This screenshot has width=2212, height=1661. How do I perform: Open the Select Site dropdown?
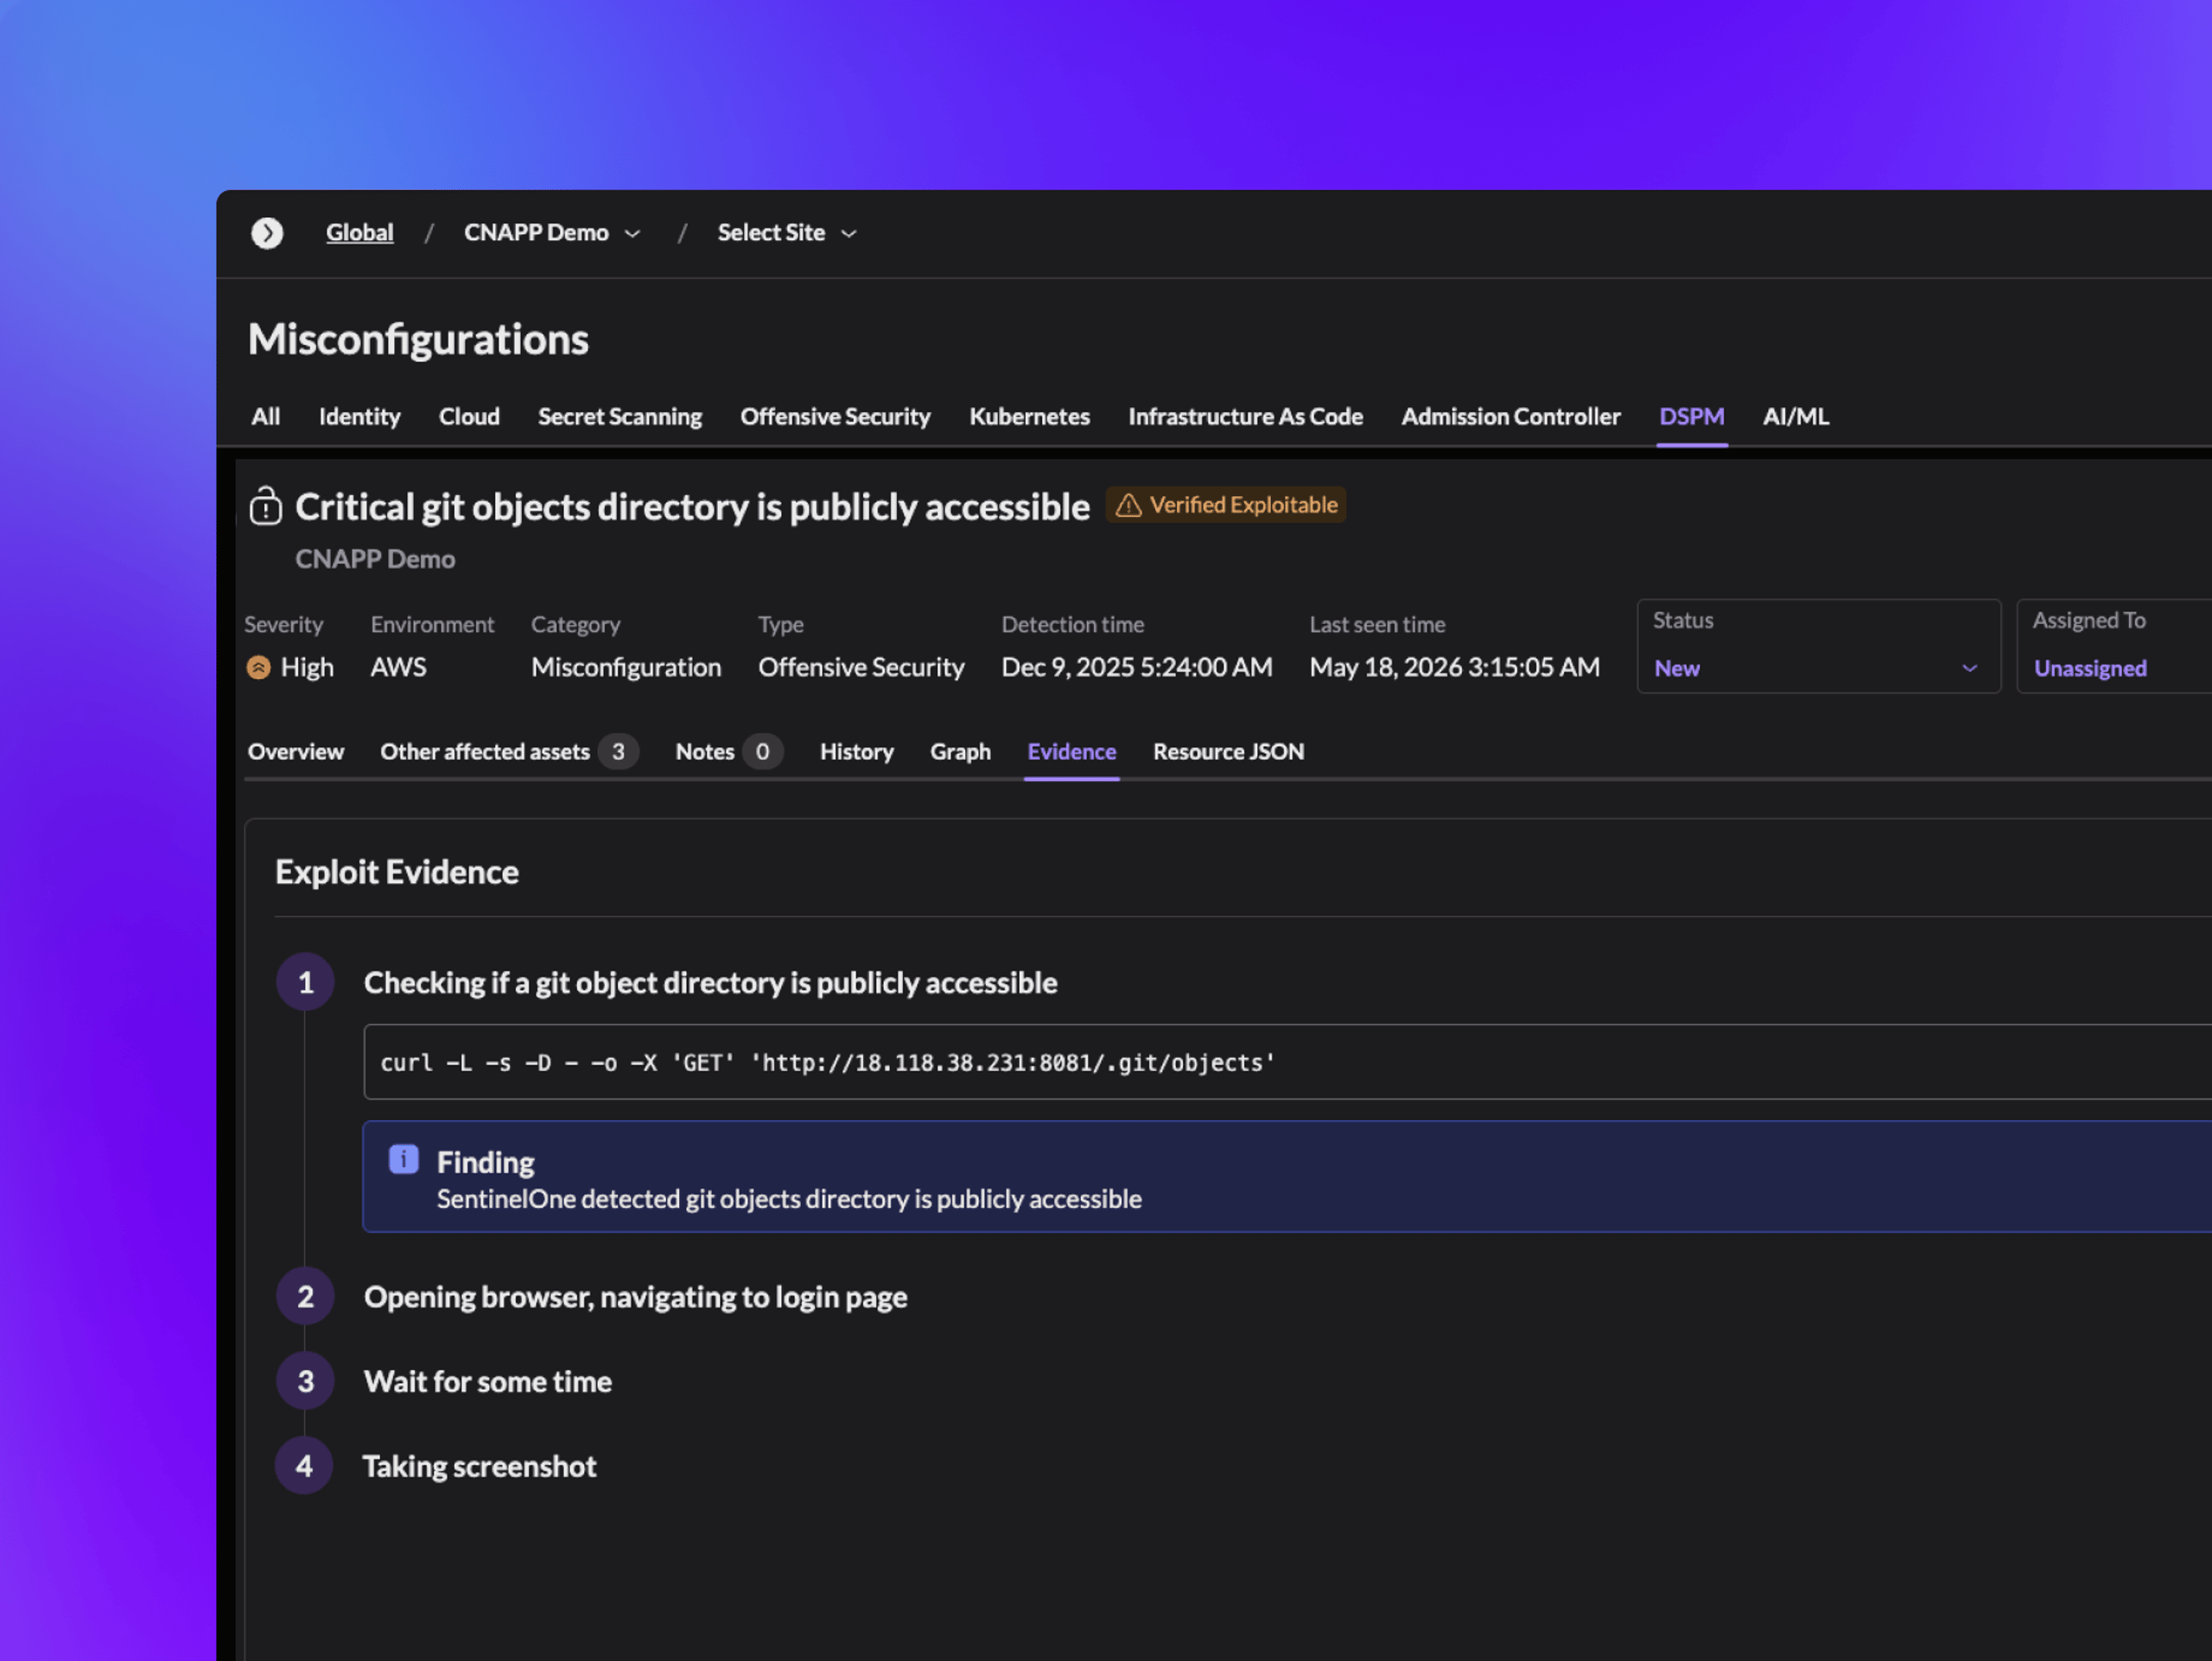tap(787, 233)
